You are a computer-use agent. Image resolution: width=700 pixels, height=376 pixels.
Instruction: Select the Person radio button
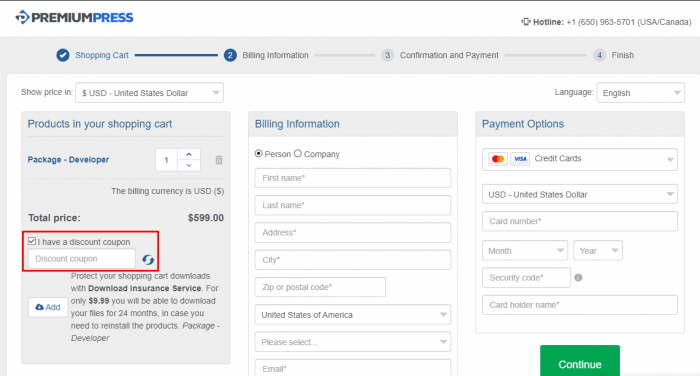(258, 154)
